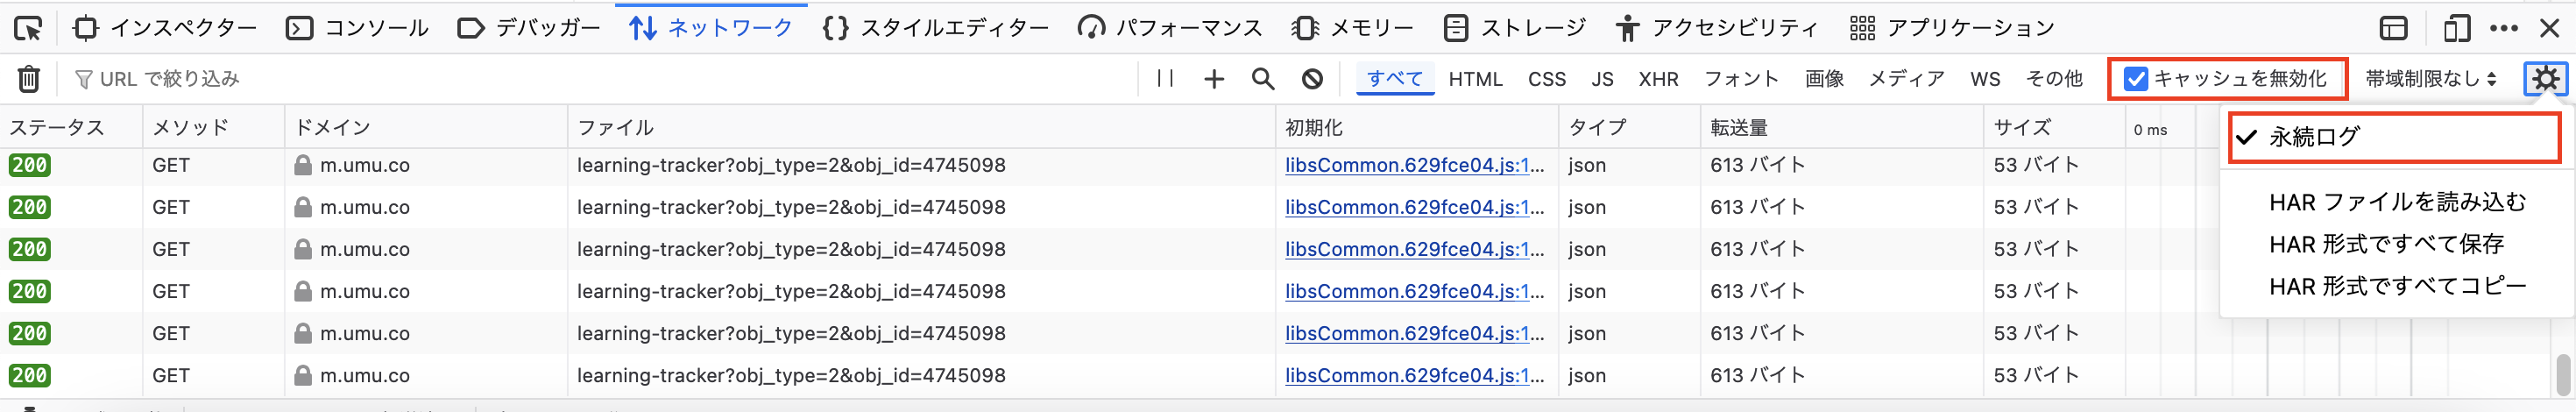The image size is (2576, 412).
Task: Pause network recording
Action: [1165, 78]
